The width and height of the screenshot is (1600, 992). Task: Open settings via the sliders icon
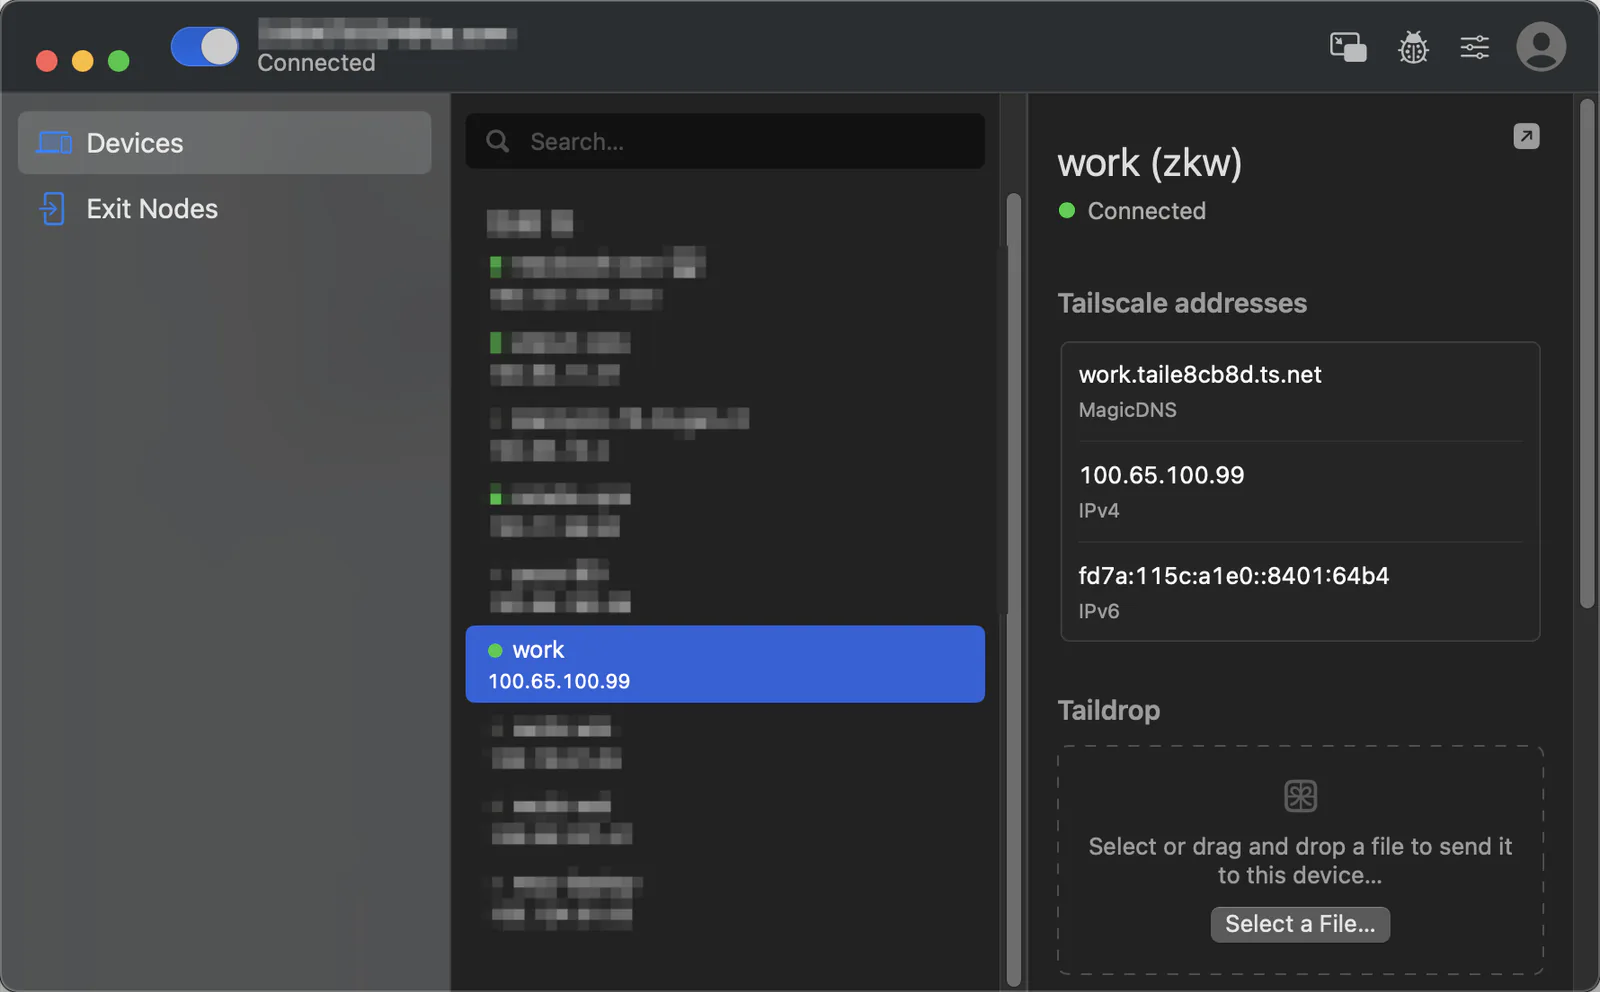1475,47
